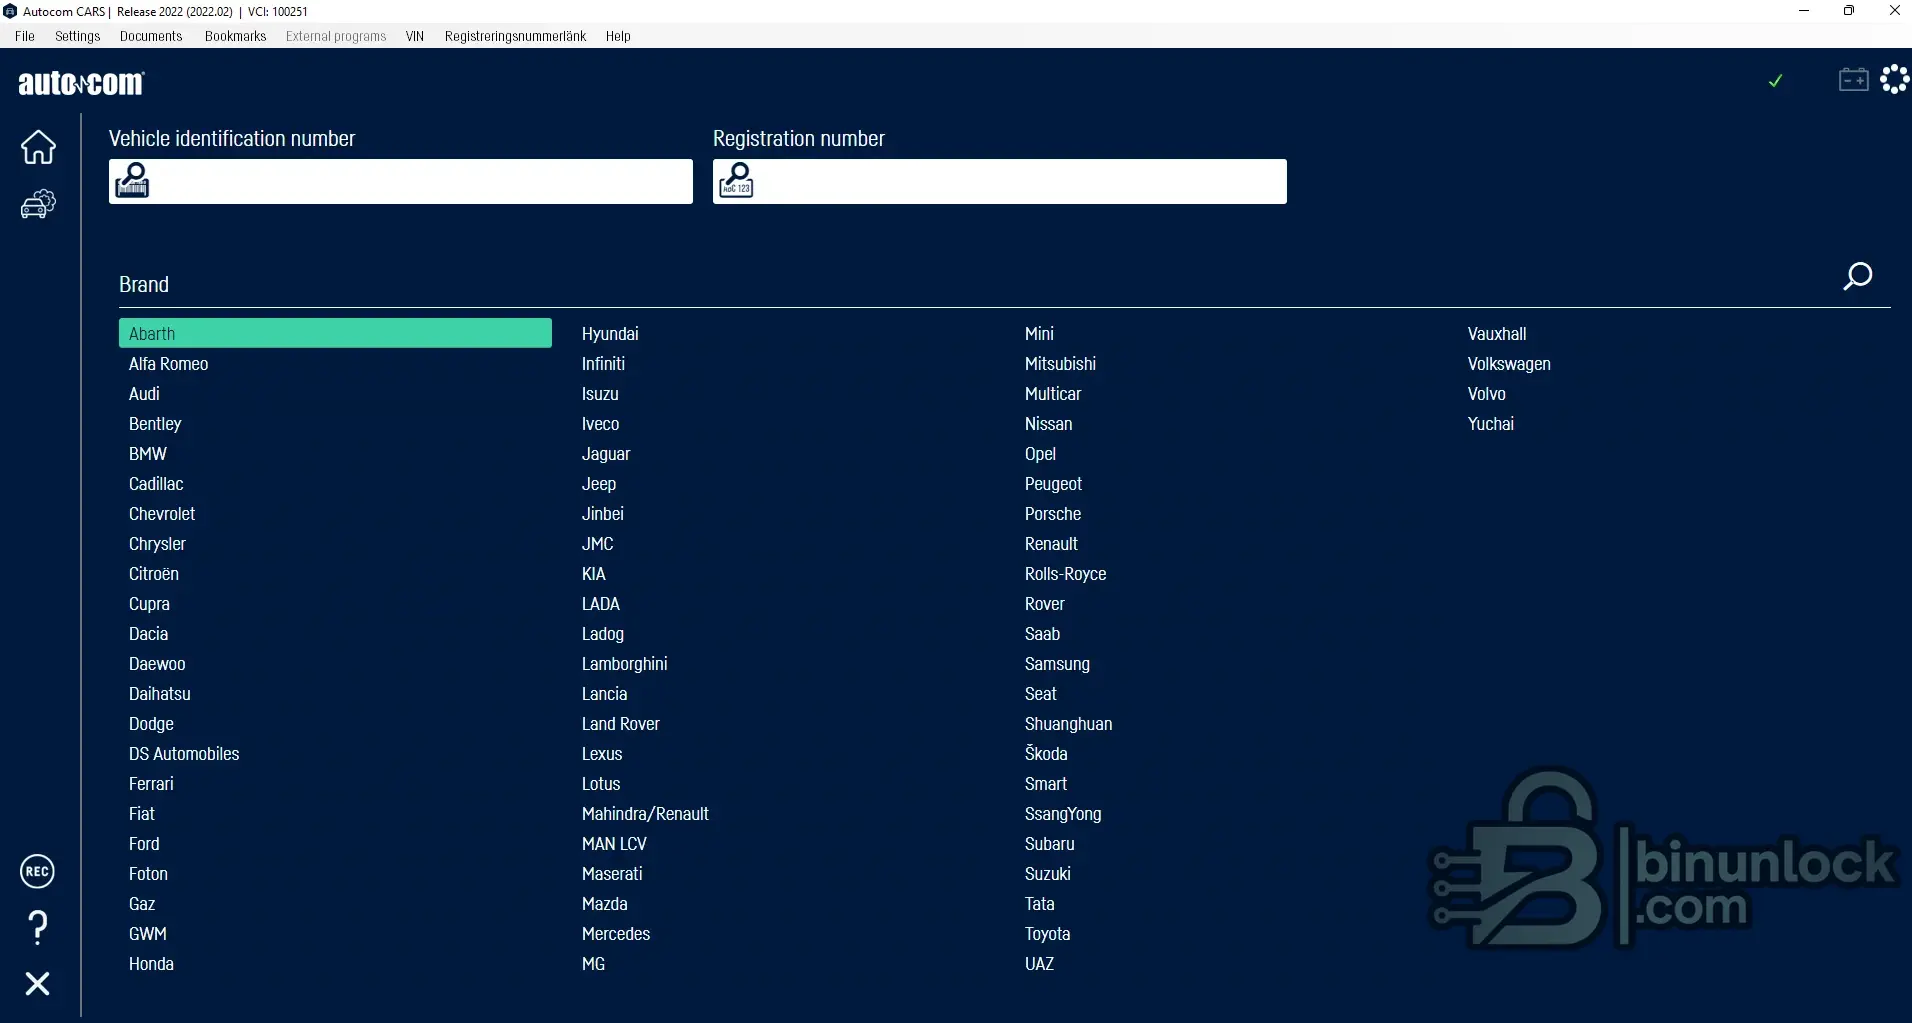Open the vehicle selection car icon
Viewport: 1912px width, 1023px height.
point(38,204)
